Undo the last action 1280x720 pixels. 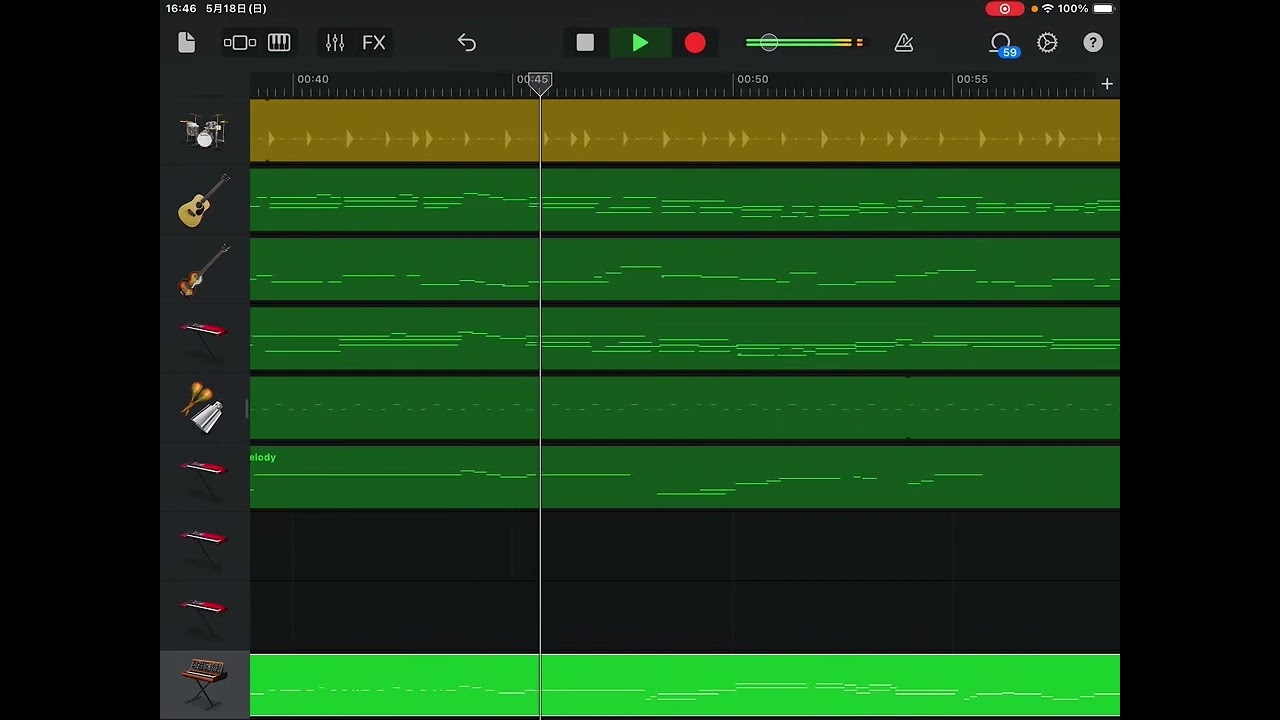tap(467, 42)
